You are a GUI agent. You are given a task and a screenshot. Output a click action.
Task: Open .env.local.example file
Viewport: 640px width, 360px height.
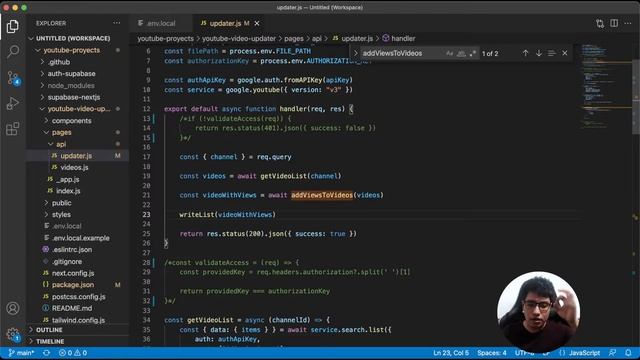81,238
